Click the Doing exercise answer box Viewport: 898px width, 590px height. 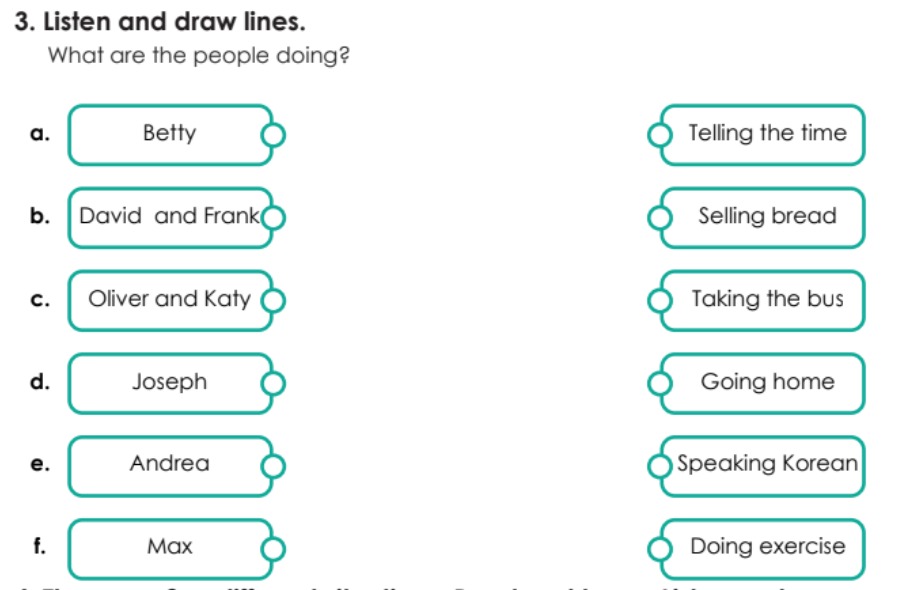762,549
